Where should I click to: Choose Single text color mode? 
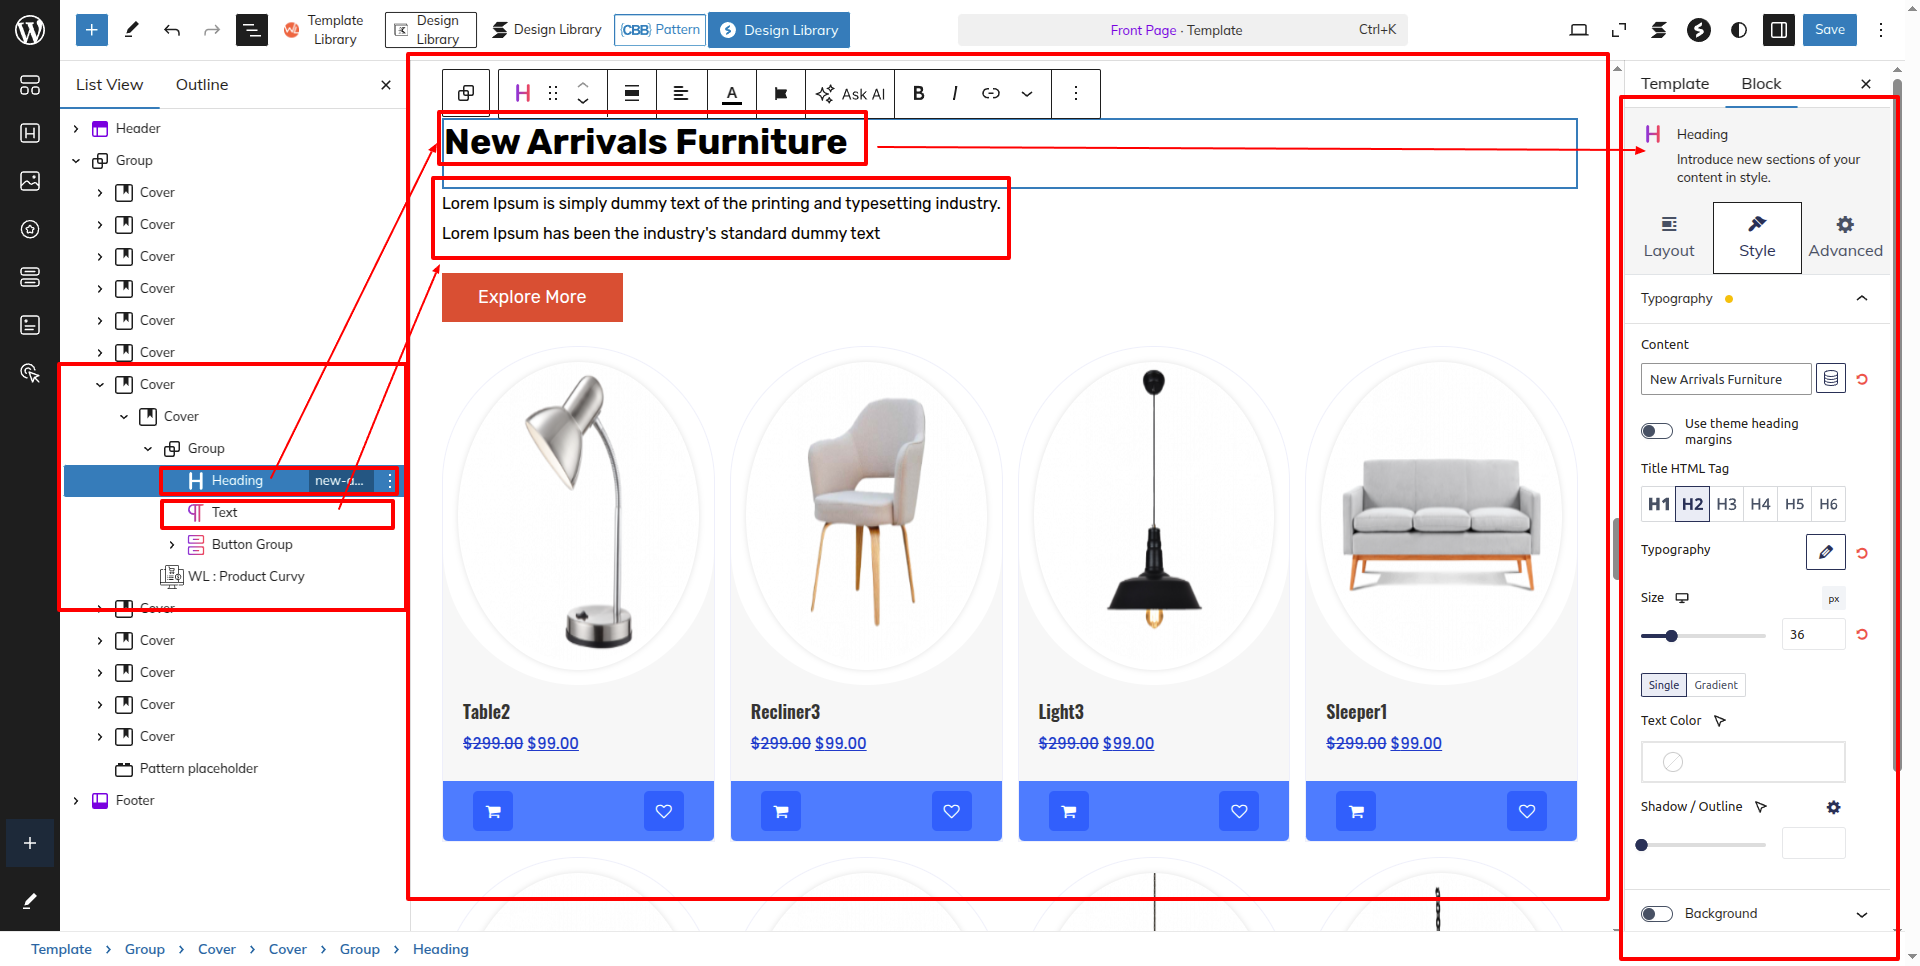(1664, 685)
